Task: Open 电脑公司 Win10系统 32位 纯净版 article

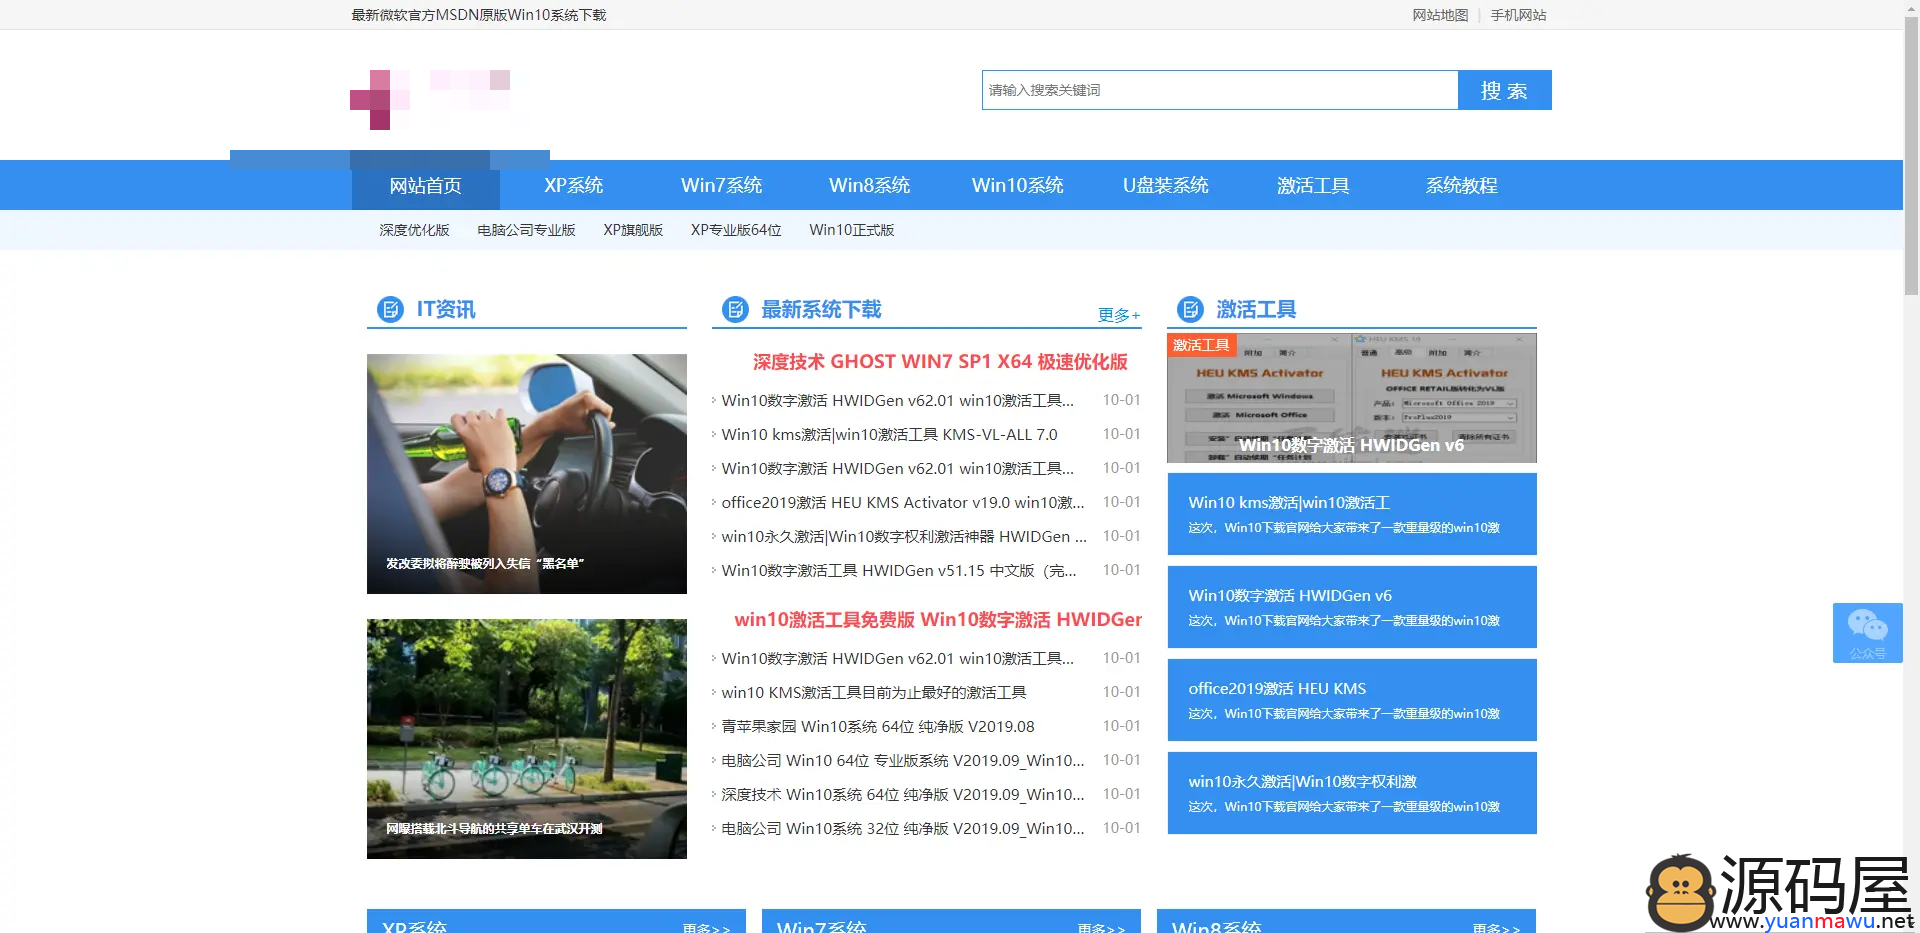Action: (902, 829)
